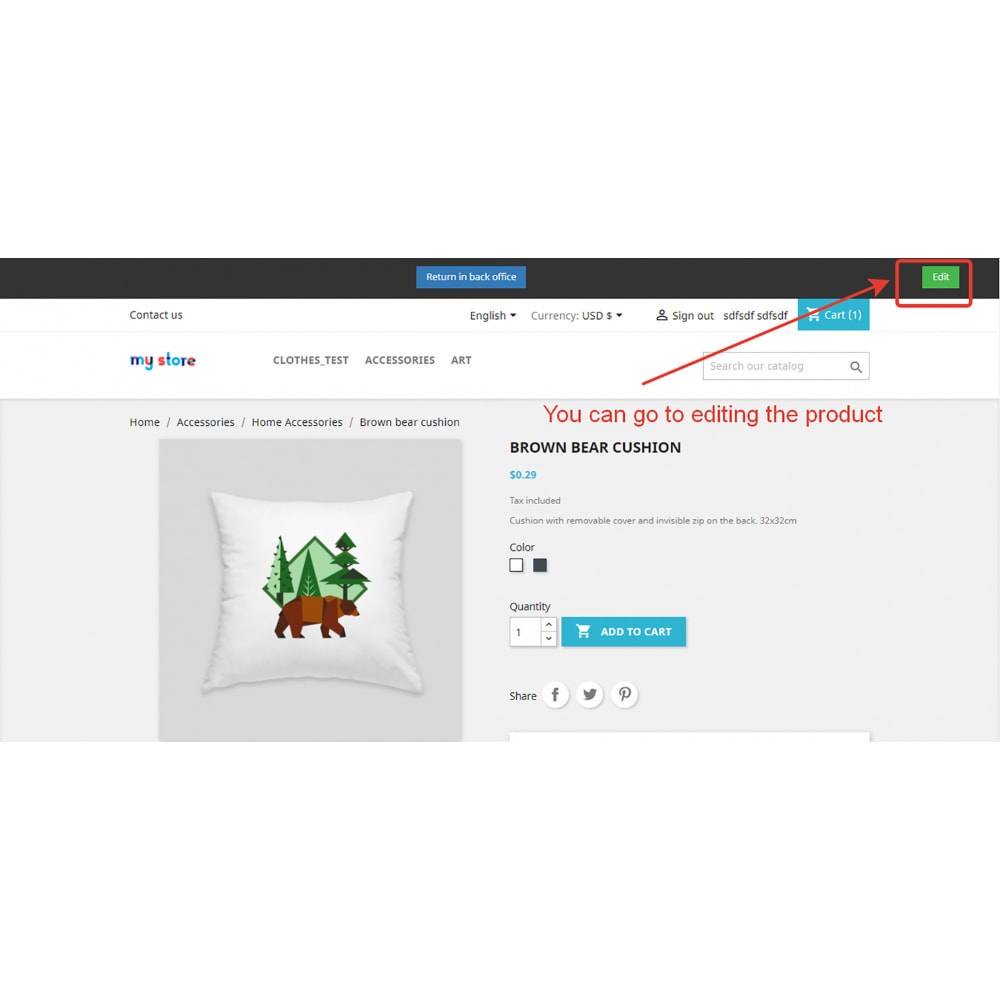
Task: Go to Home Accessories breadcrumb
Action: point(297,422)
